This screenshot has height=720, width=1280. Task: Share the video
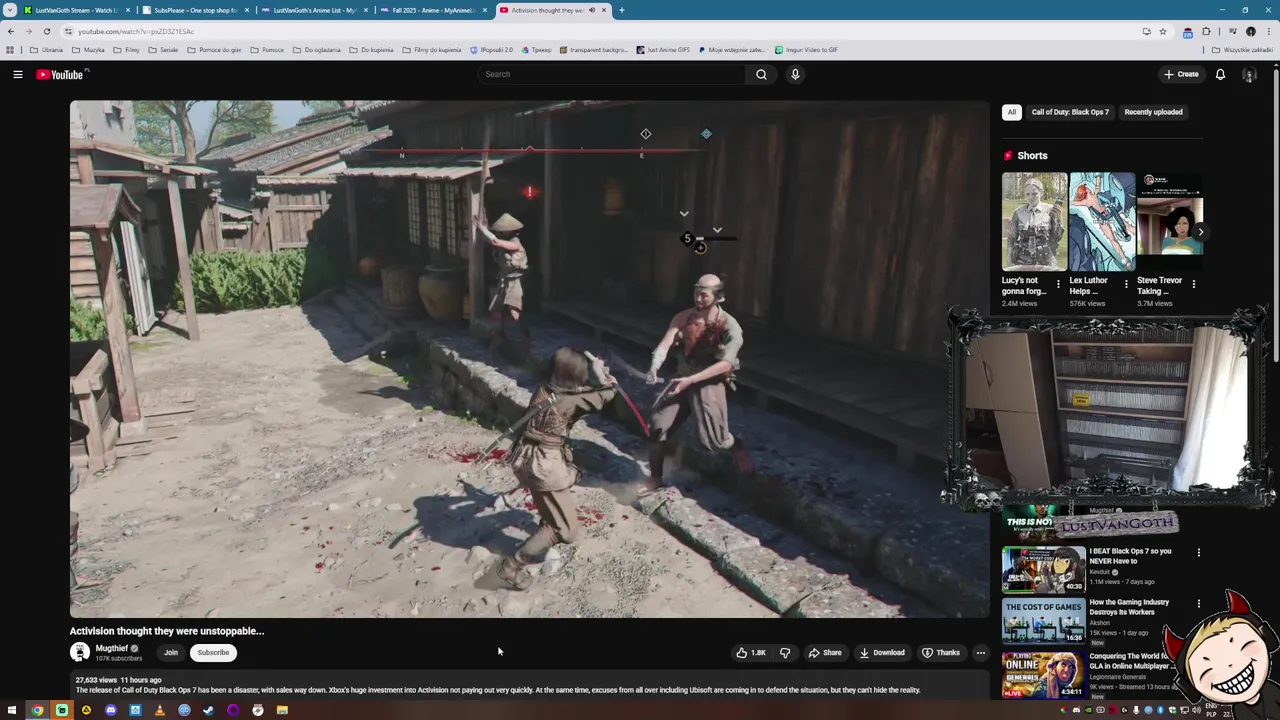pyautogui.click(x=825, y=652)
